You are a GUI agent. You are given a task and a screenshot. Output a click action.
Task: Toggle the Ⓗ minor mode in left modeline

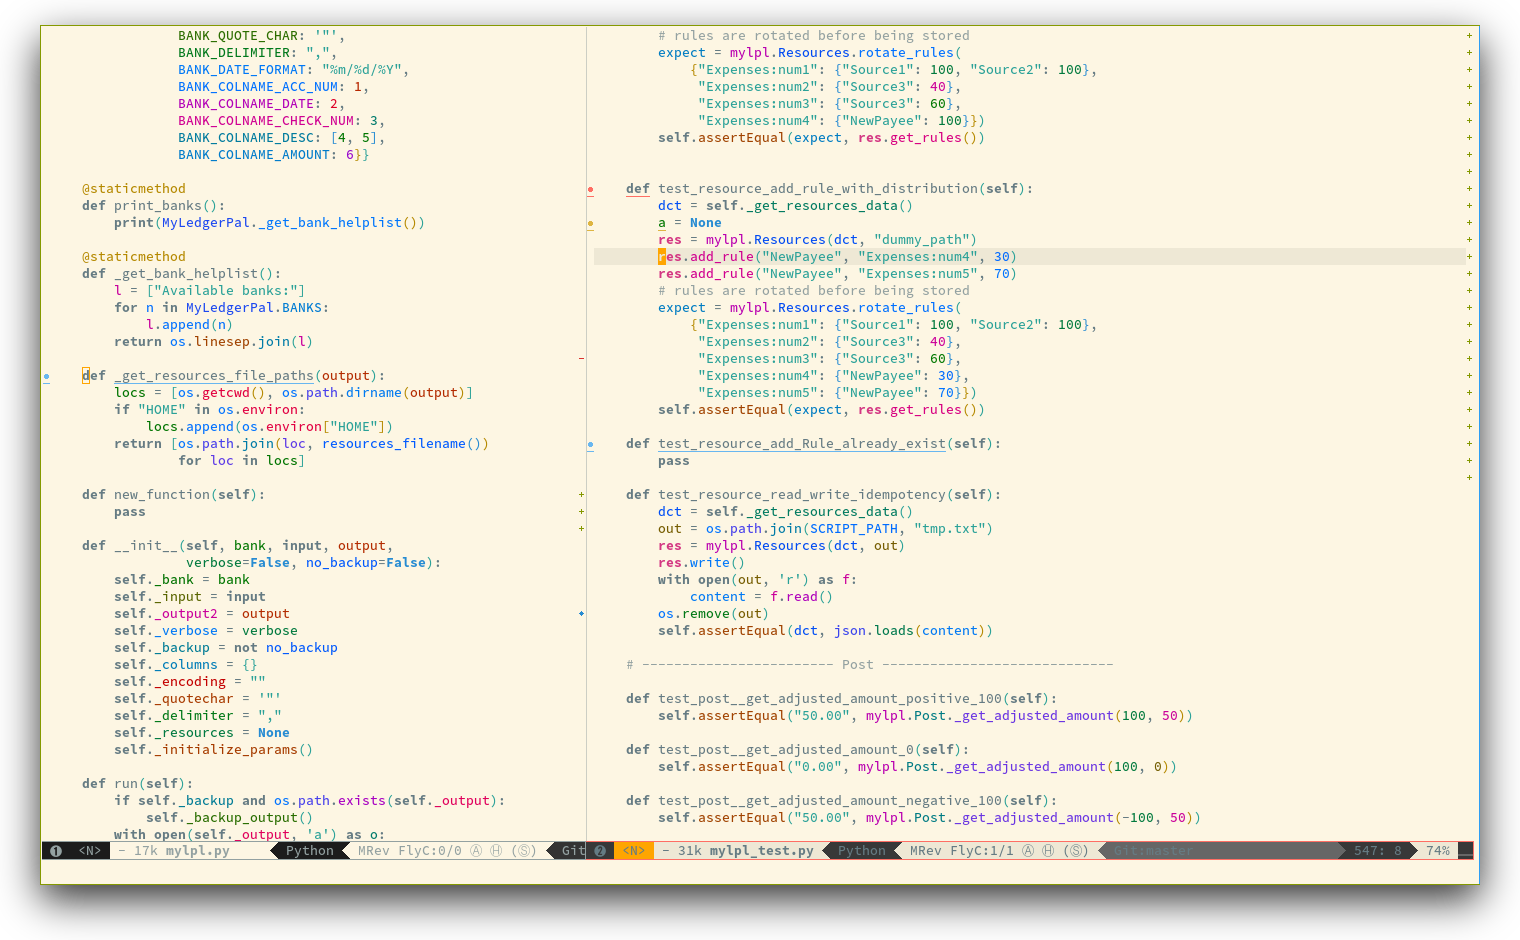coord(496,851)
